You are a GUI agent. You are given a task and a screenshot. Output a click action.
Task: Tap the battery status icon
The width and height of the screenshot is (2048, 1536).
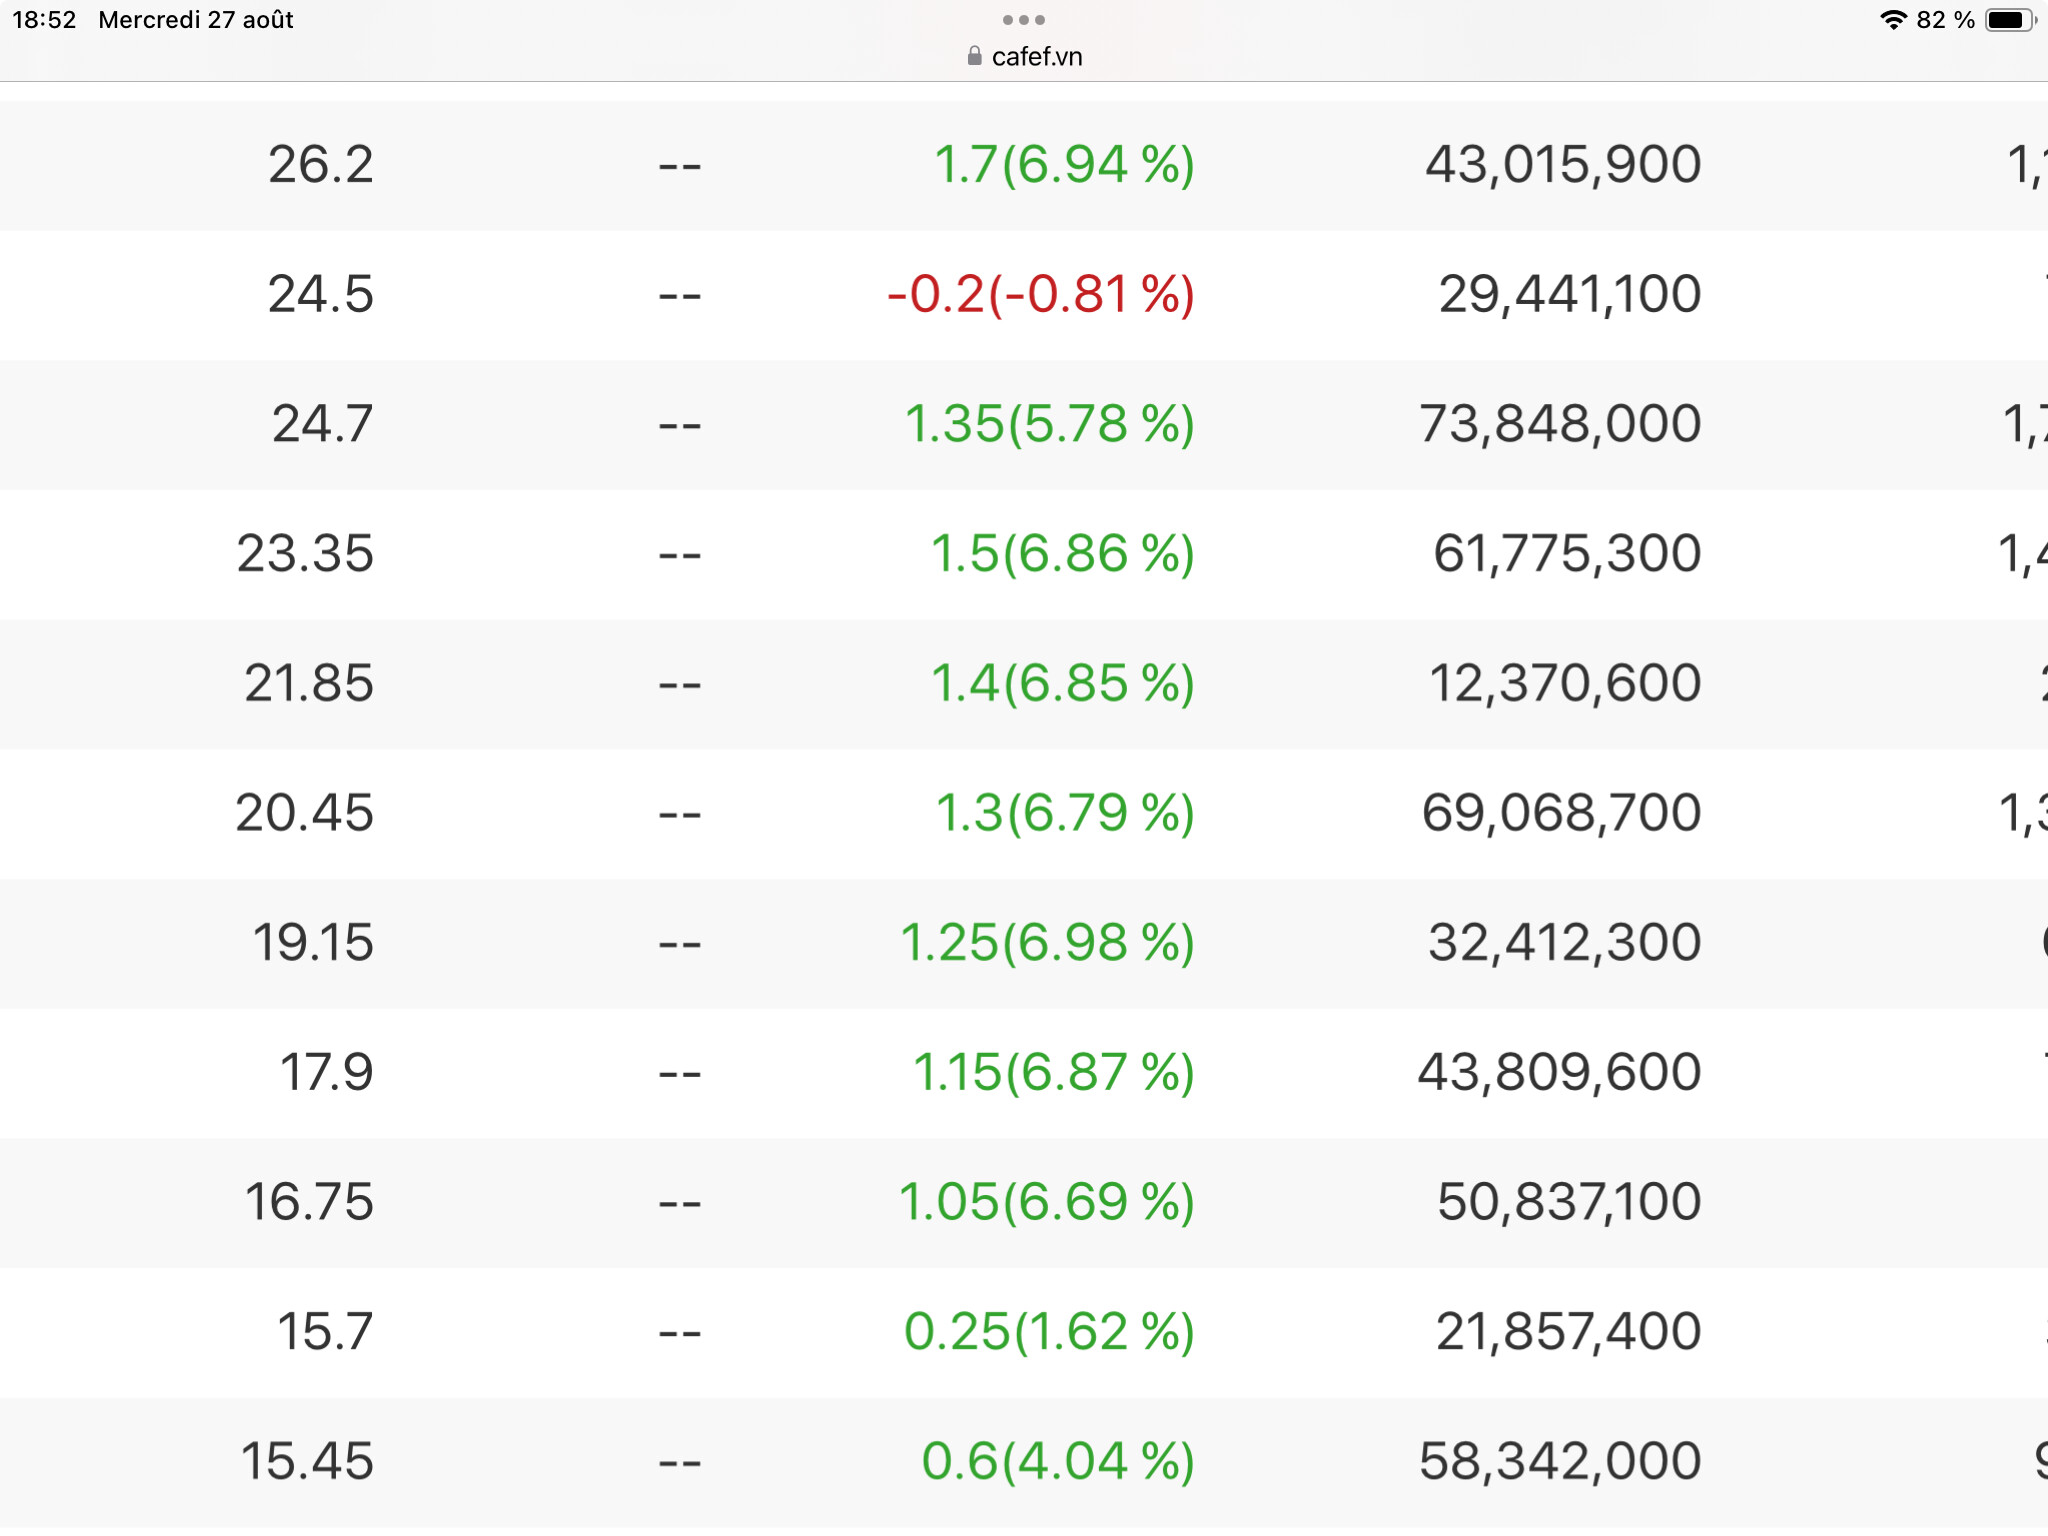pyautogui.click(x=2009, y=20)
